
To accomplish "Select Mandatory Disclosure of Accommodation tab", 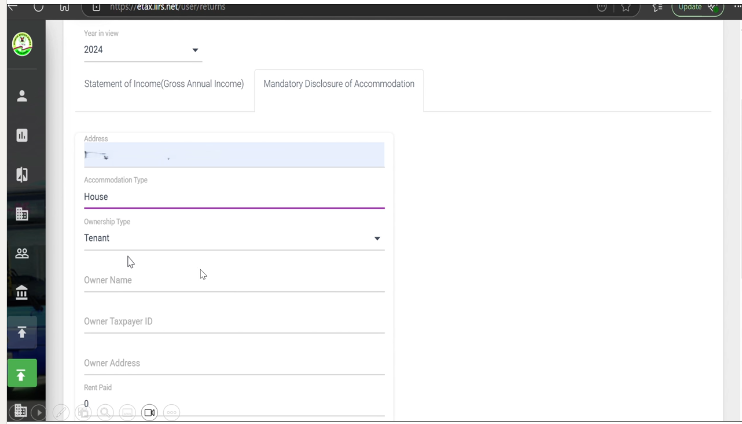I will tap(338, 84).
